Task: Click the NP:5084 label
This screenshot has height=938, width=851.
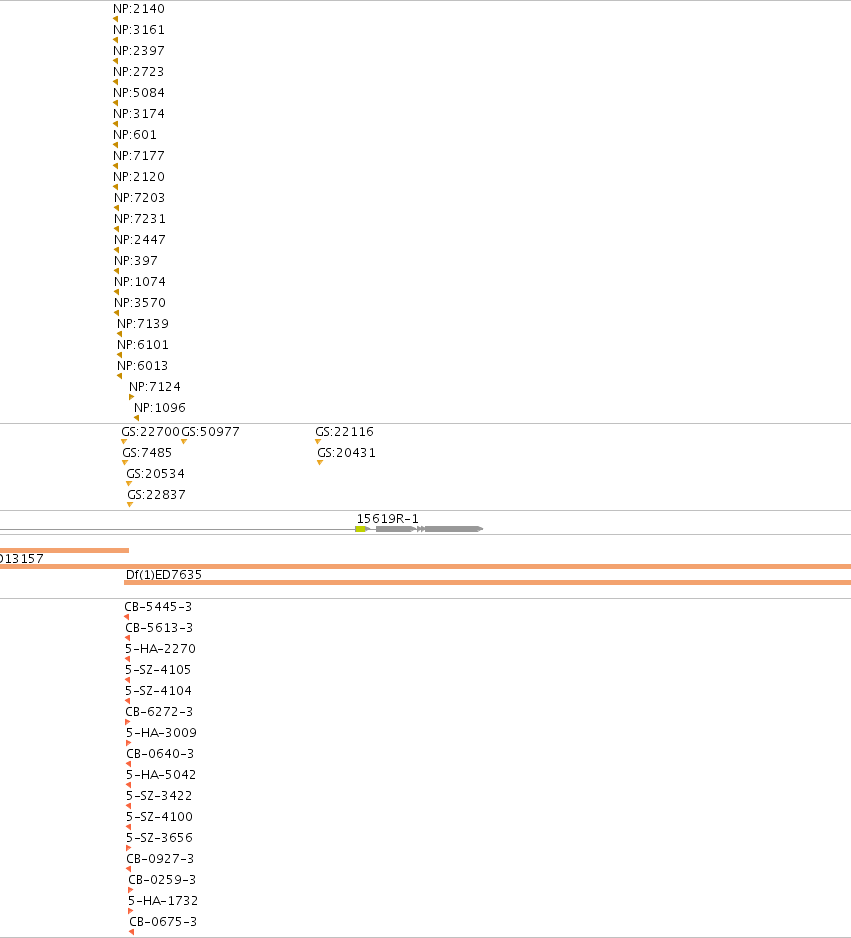Action: (x=139, y=92)
